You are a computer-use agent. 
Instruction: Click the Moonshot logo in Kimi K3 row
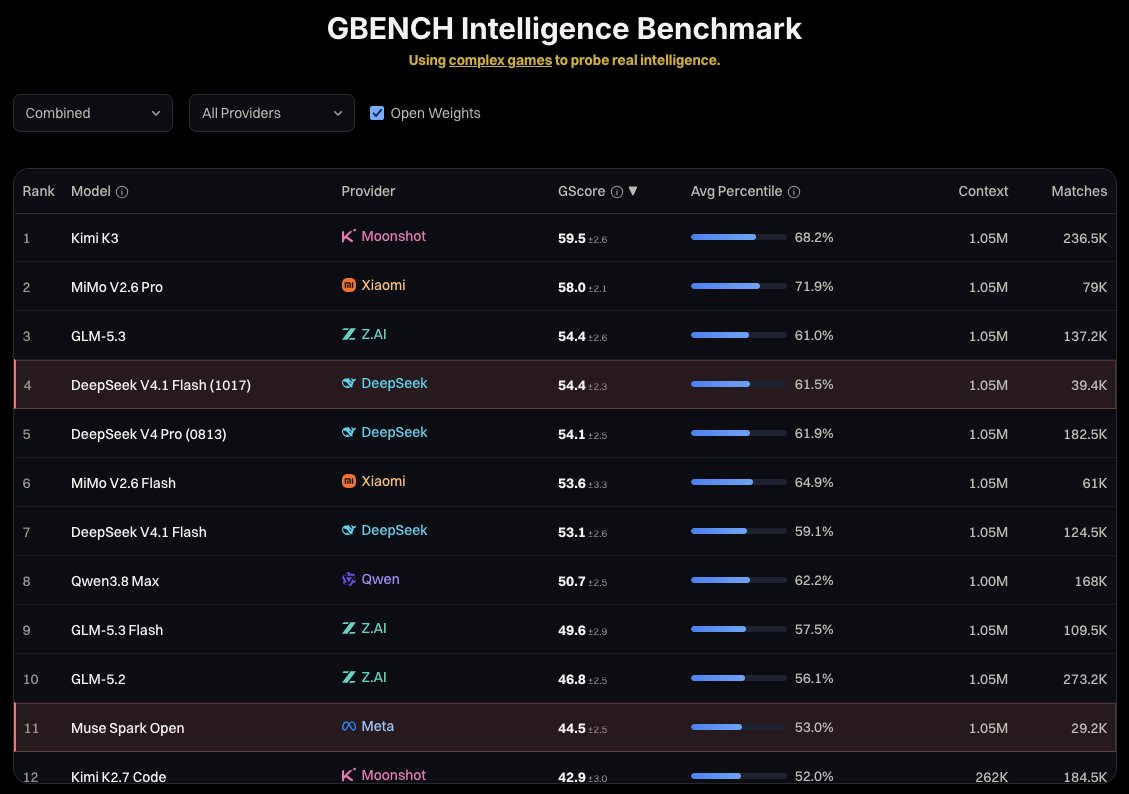(348, 236)
